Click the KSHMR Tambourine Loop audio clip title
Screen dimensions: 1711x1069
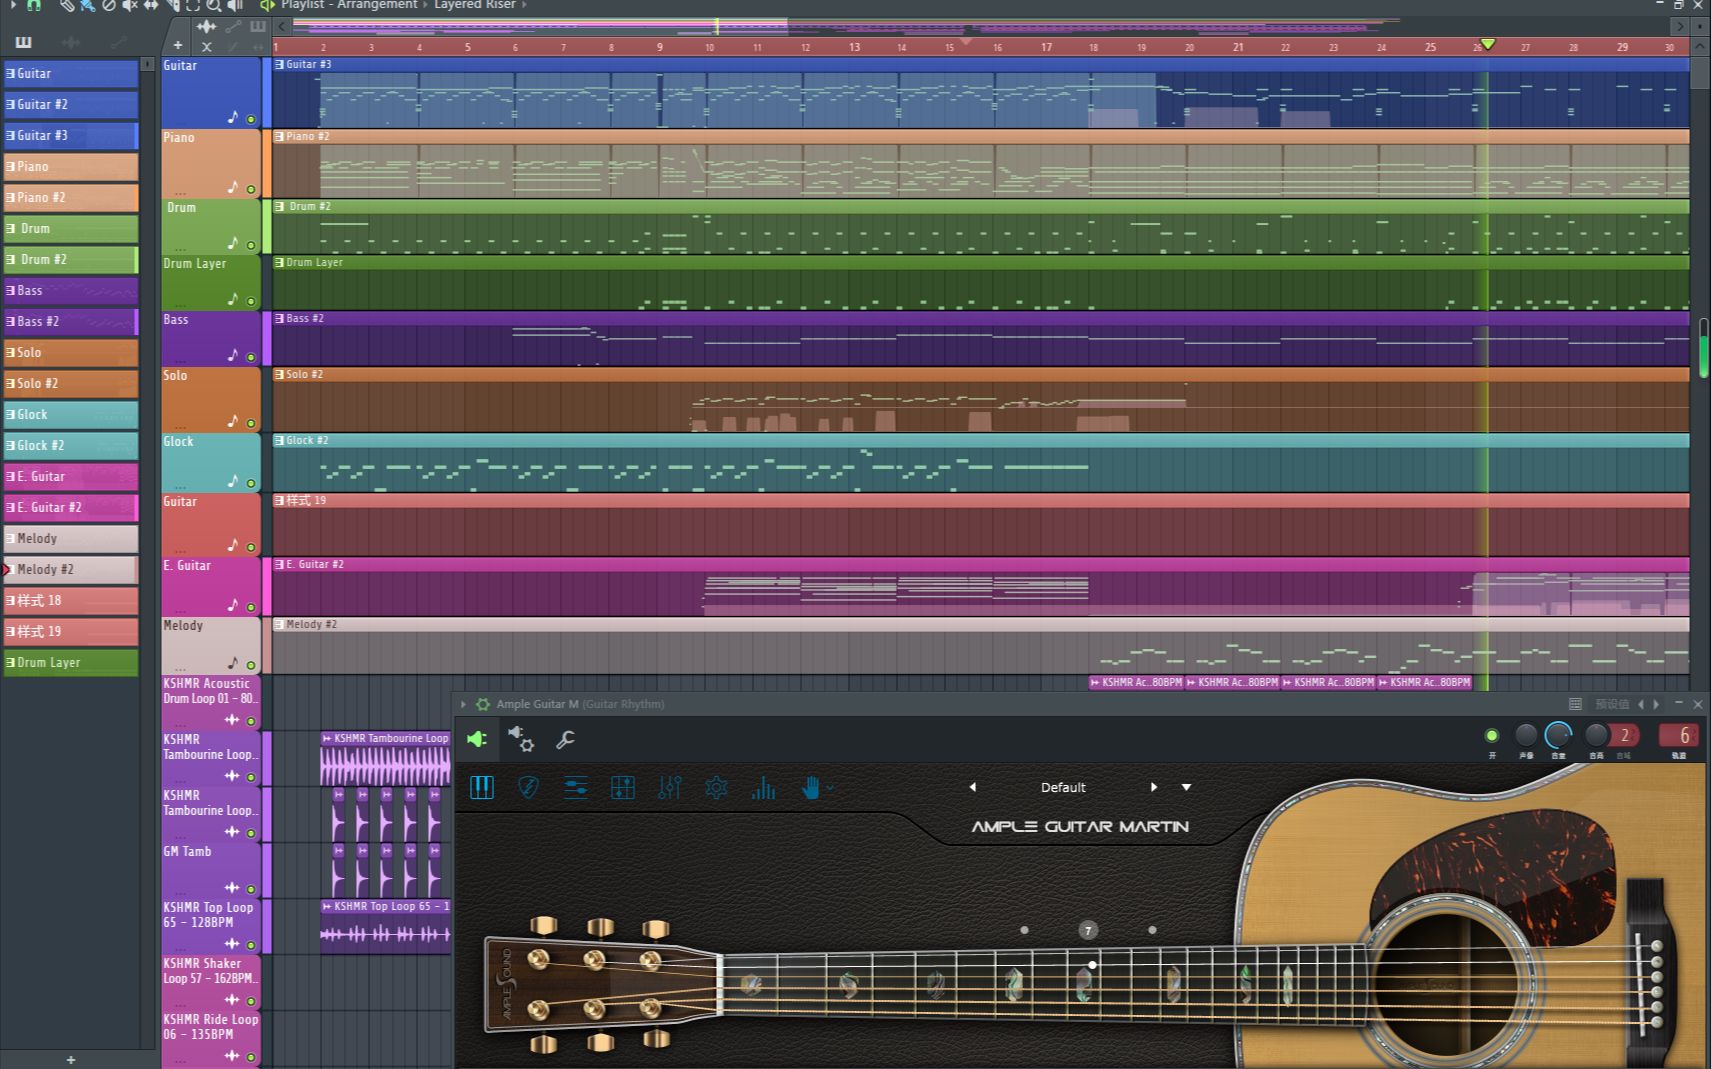point(385,738)
